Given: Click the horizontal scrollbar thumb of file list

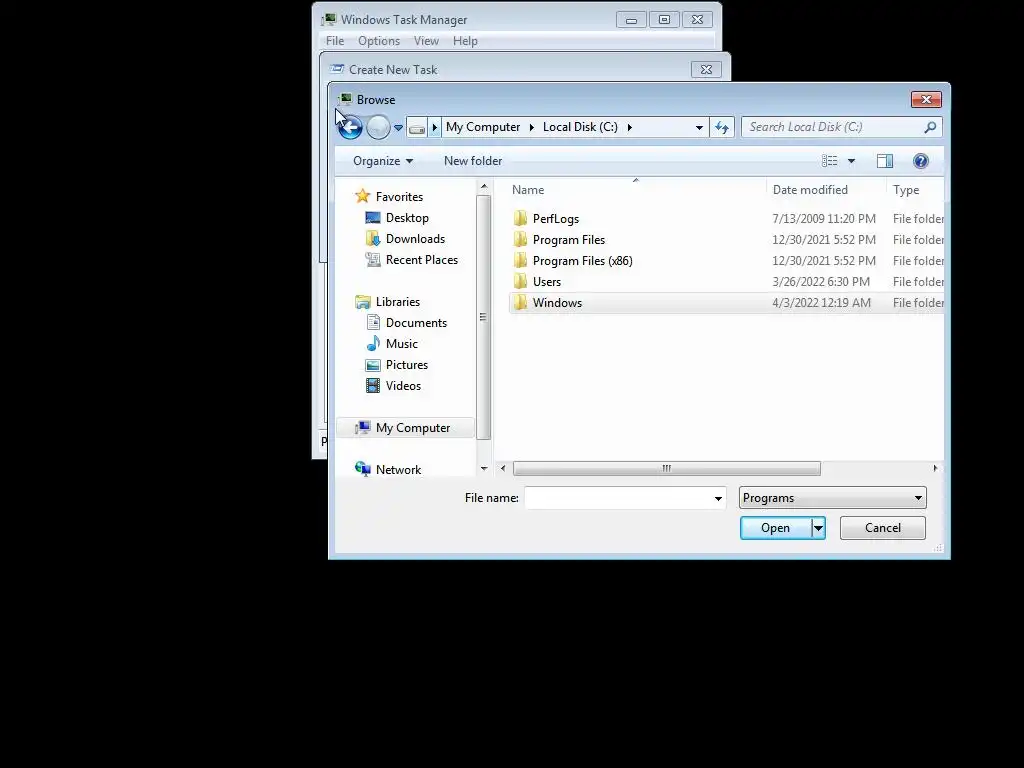Looking at the screenshot, I should [667, 468].
